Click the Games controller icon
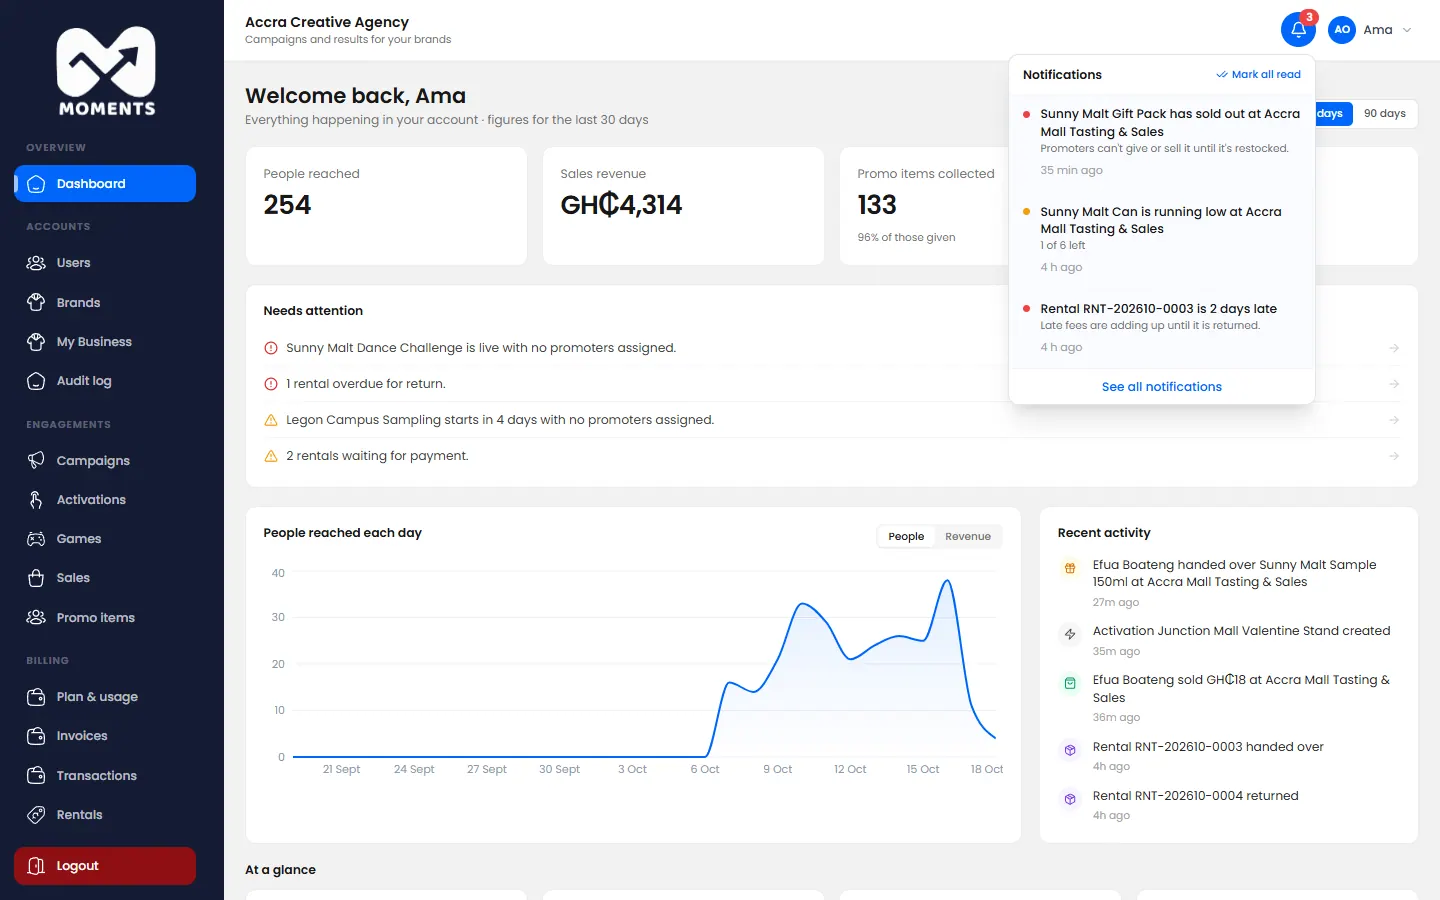1440x900 pixels. click(36, 539)
